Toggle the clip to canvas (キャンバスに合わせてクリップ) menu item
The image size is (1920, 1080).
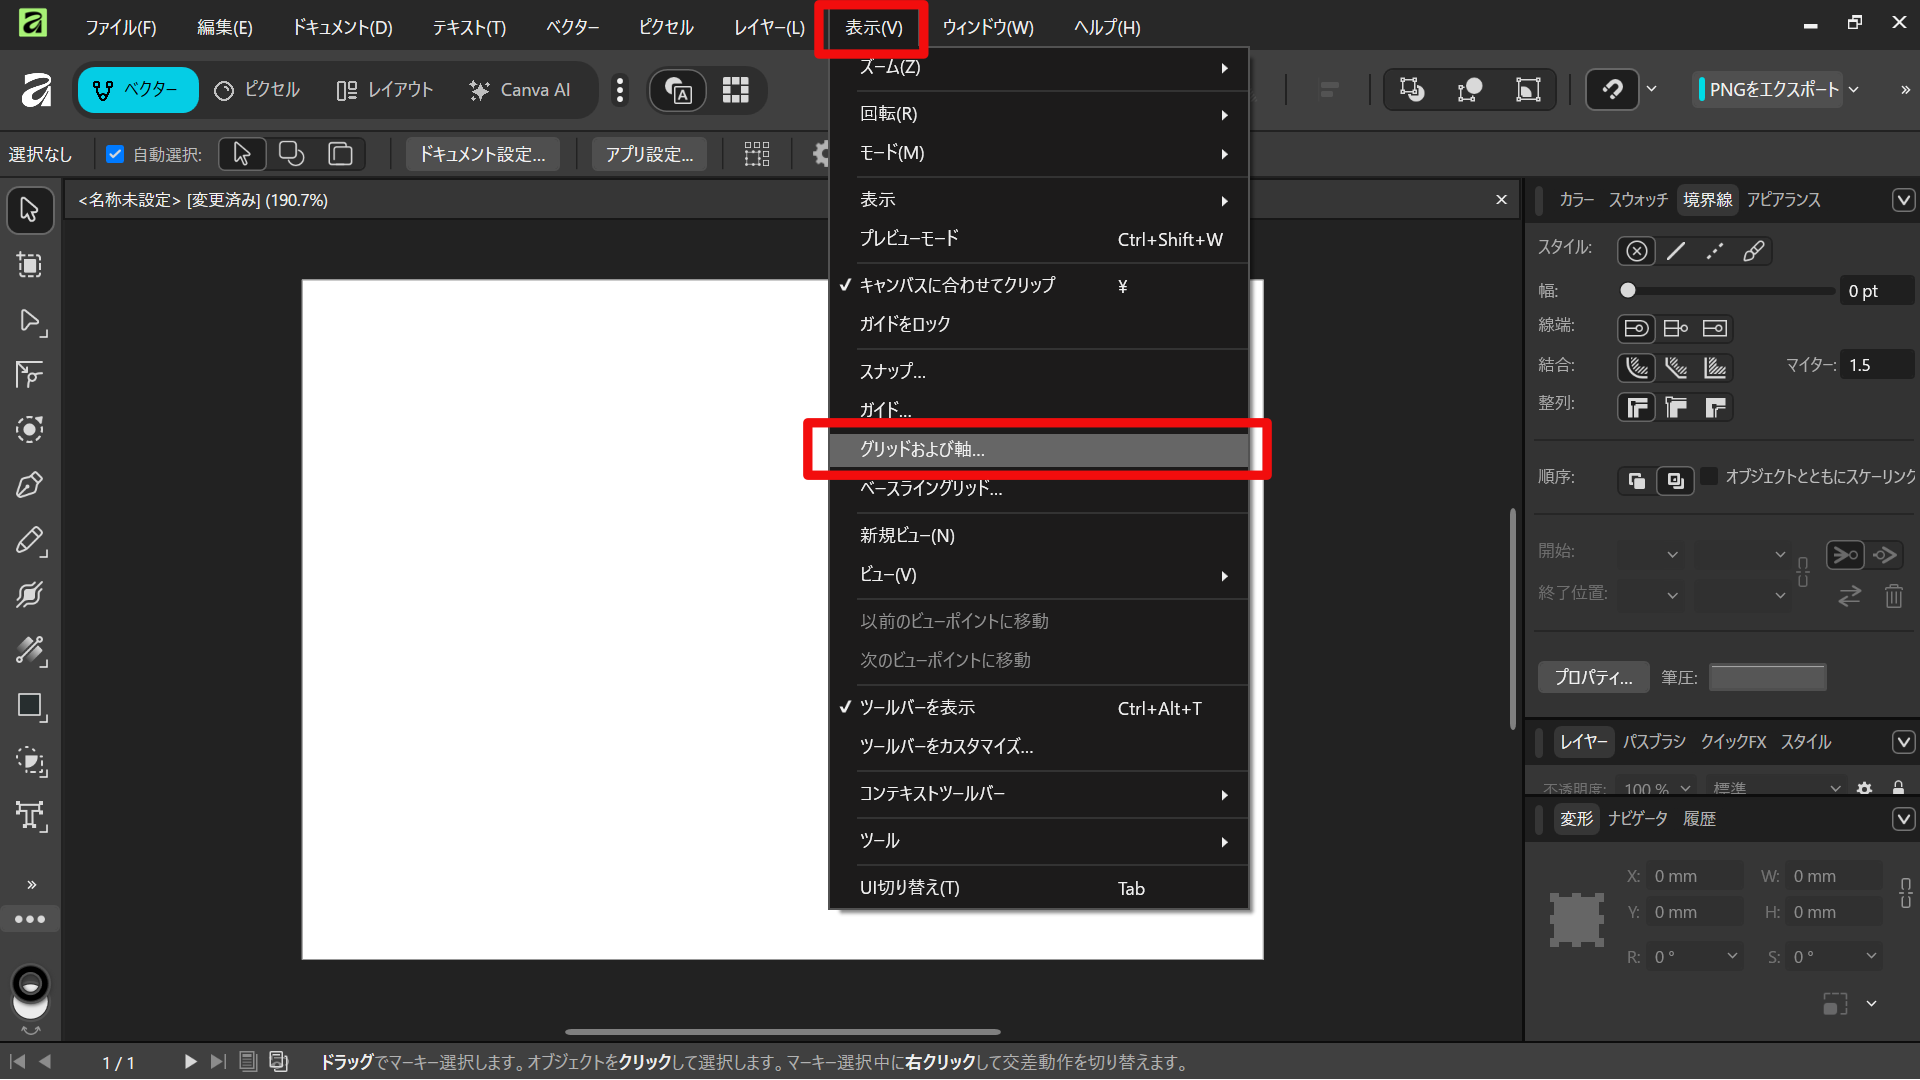pyautogui.click(x=957, y=286)
